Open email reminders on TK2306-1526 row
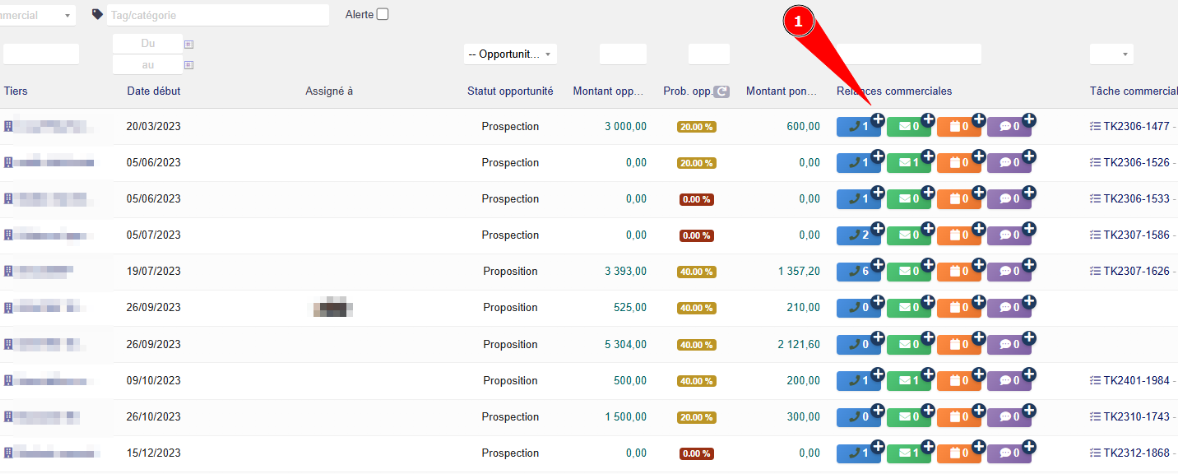Viewport: 1188px width, 474px height. click(906, 163)
